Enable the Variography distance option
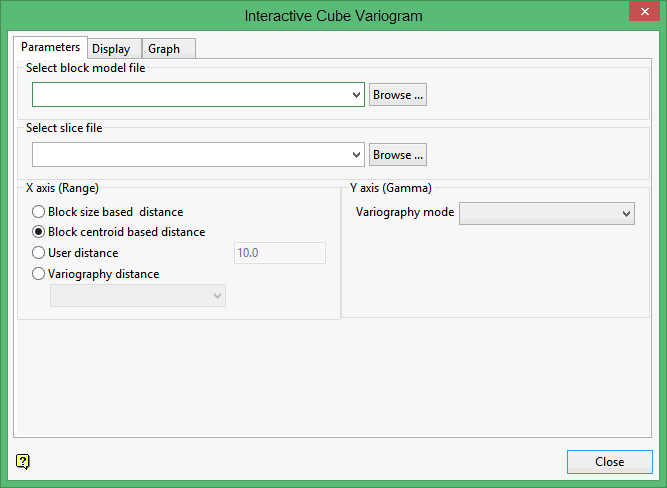This screenshot has width=667, height=488. point(39,274)
